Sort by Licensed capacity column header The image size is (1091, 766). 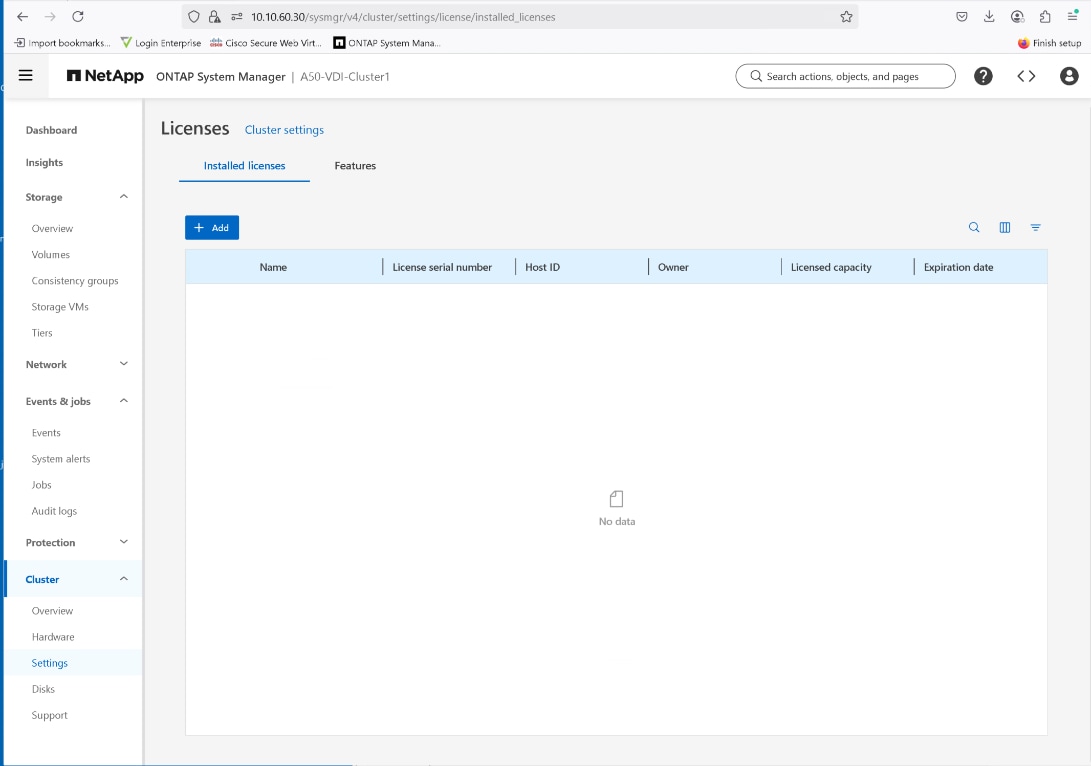831,267
